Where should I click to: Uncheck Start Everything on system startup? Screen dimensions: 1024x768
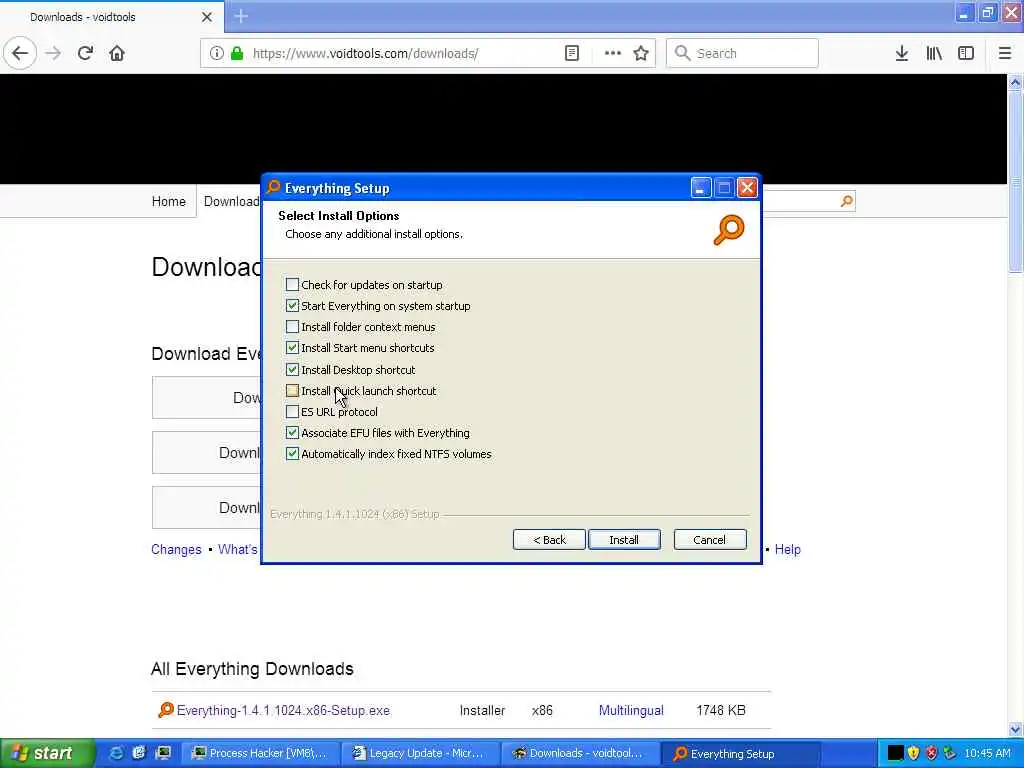pyautogui.click(x=293, y=306)
